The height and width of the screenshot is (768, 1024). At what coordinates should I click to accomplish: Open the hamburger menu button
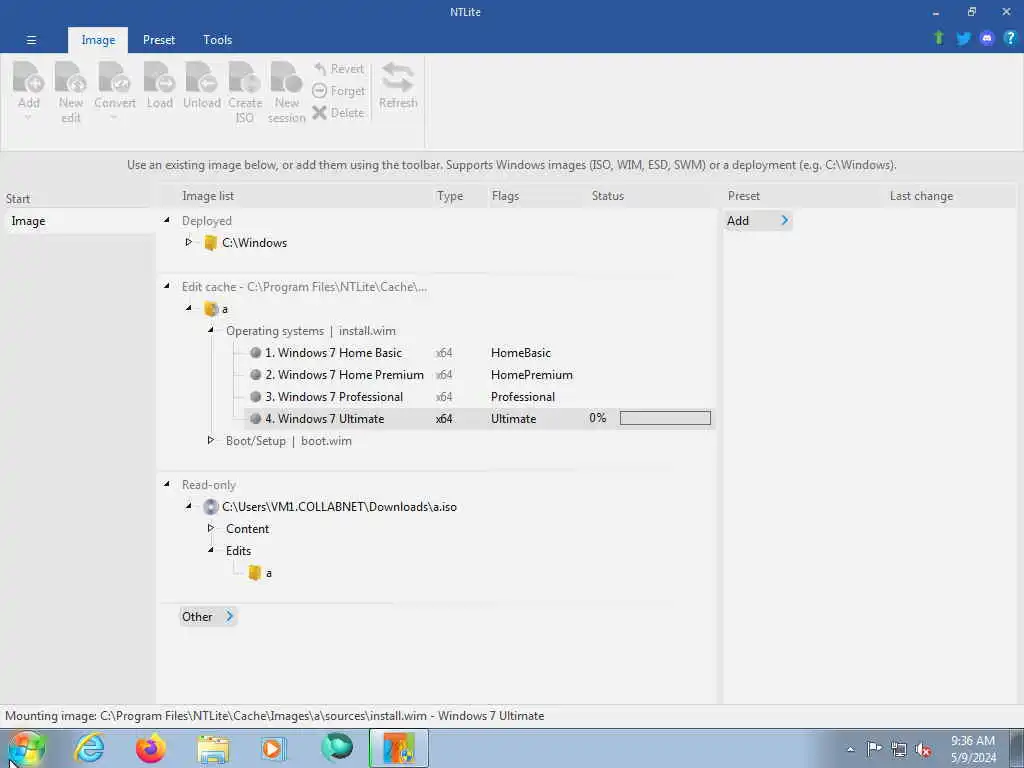(31, 40)
